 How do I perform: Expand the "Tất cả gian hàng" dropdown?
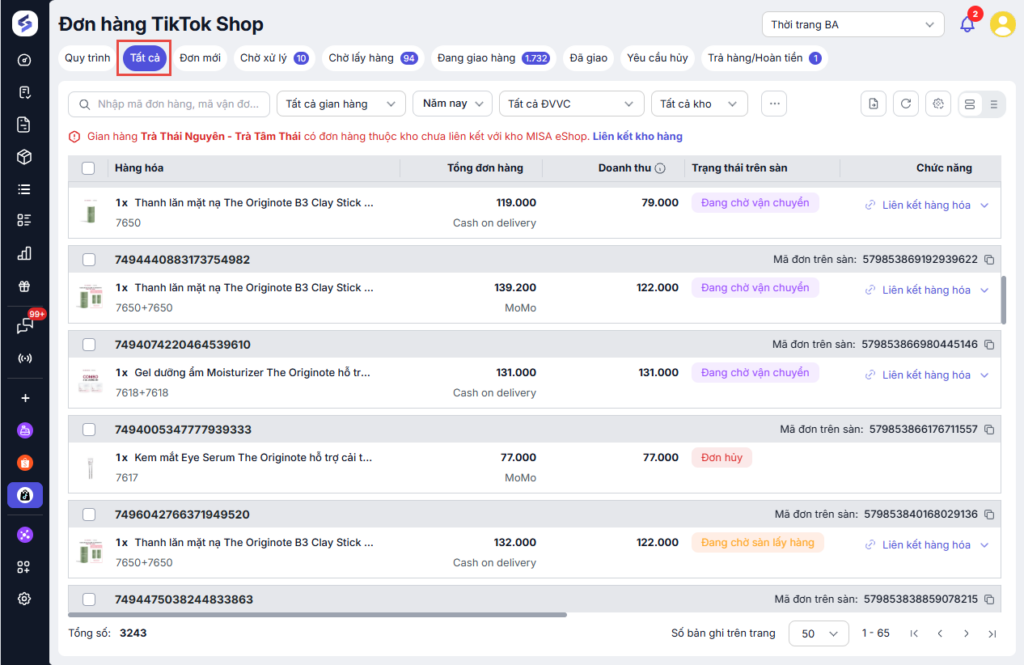coord(339,104)
